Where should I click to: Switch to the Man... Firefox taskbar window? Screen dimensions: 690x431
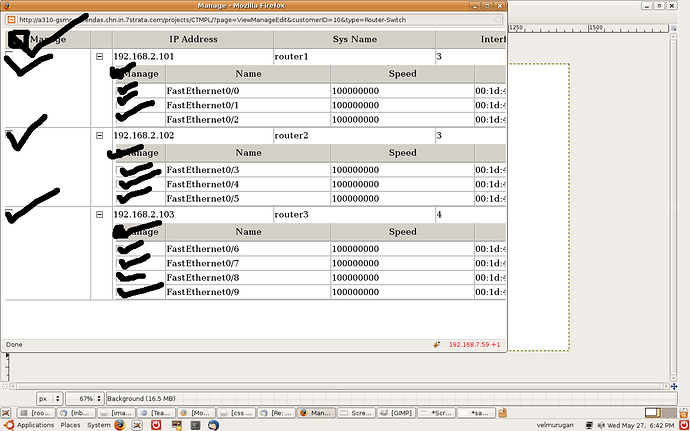pyautogui.click(x=316, y=413)
